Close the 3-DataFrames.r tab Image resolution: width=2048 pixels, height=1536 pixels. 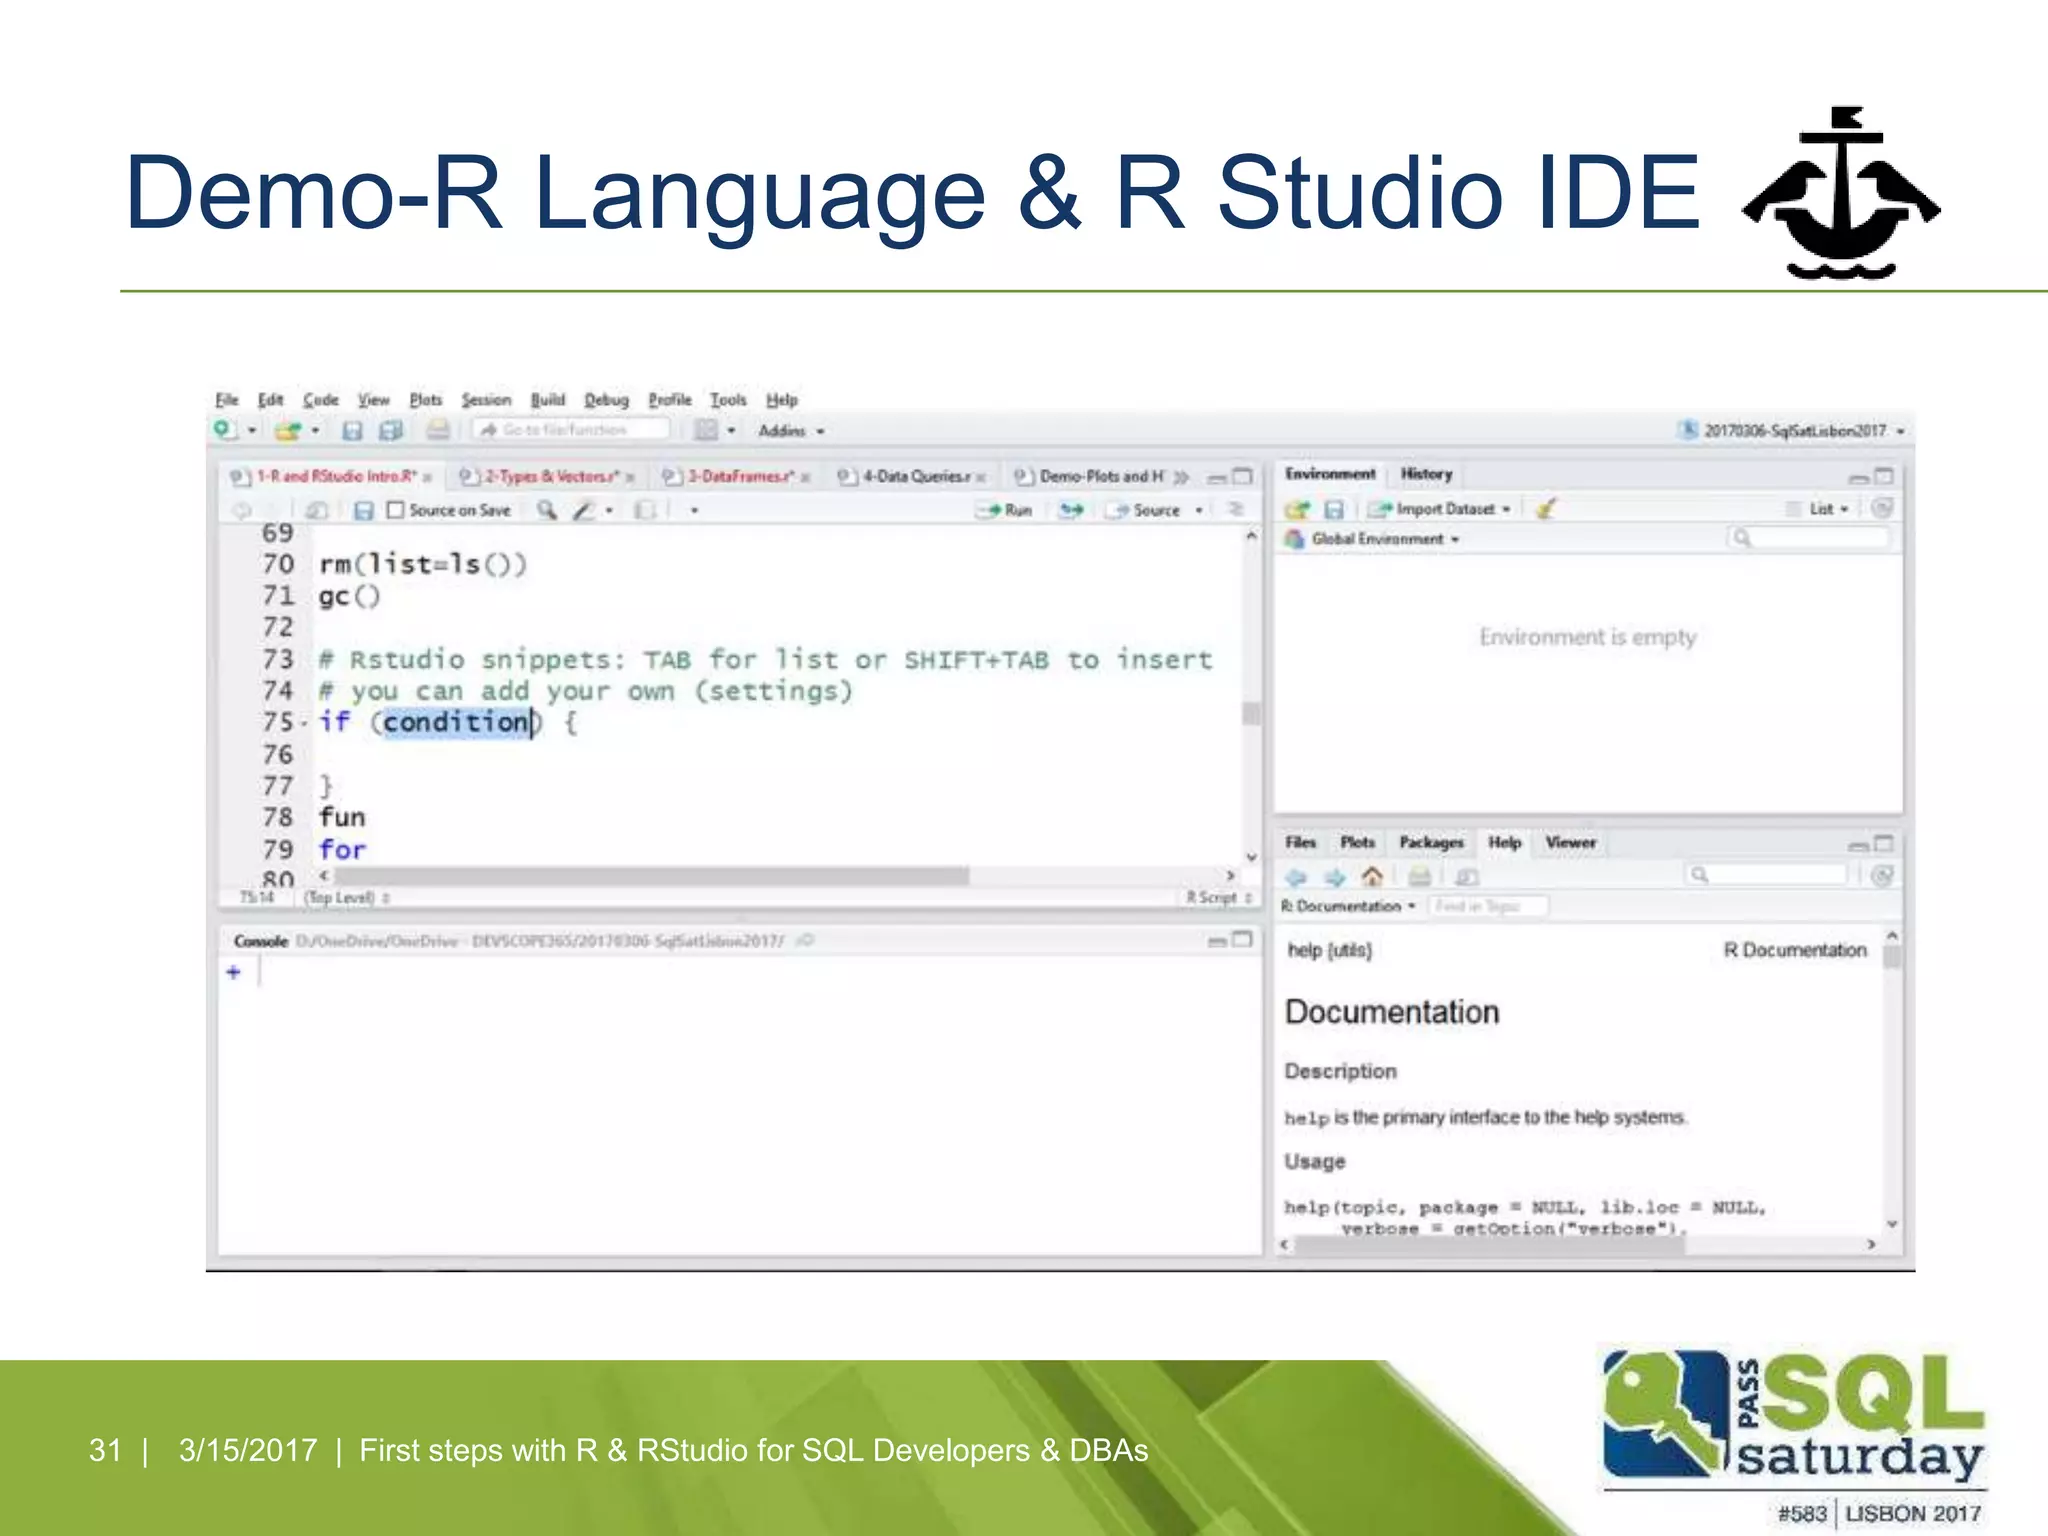pos(804,478)
